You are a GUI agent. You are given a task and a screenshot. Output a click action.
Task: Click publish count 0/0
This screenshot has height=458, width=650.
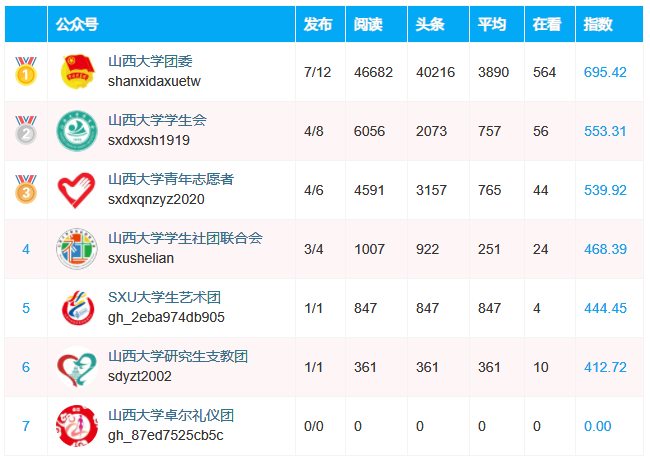313,426
